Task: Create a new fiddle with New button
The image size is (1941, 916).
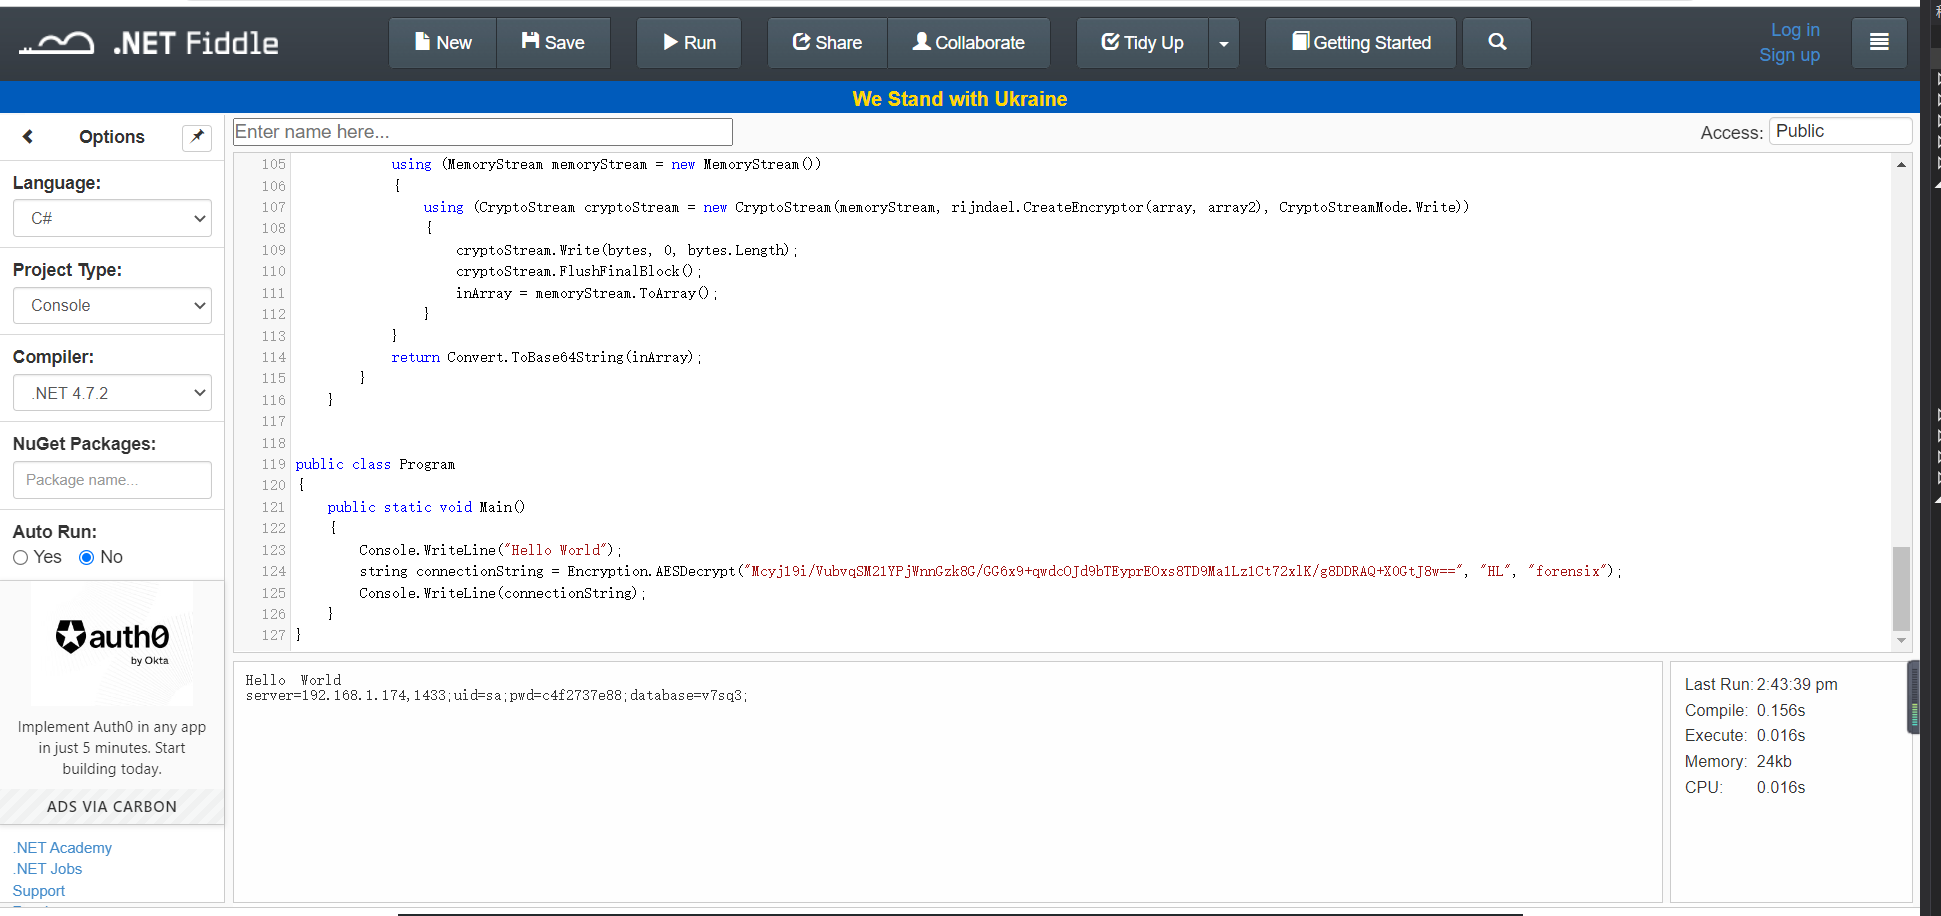Action: click(x=443, y=43)
